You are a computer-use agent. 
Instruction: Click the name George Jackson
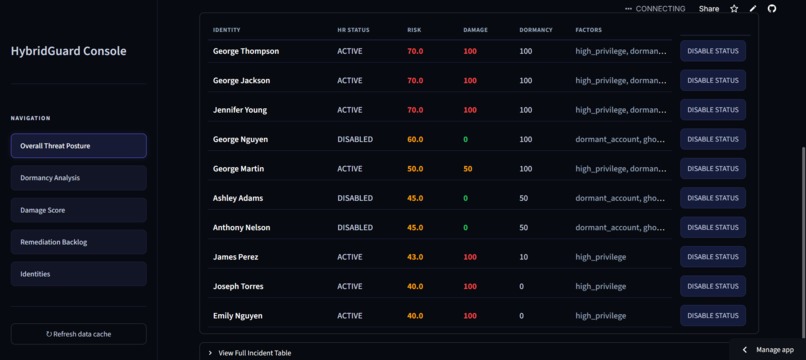click(x=241, y=81)
